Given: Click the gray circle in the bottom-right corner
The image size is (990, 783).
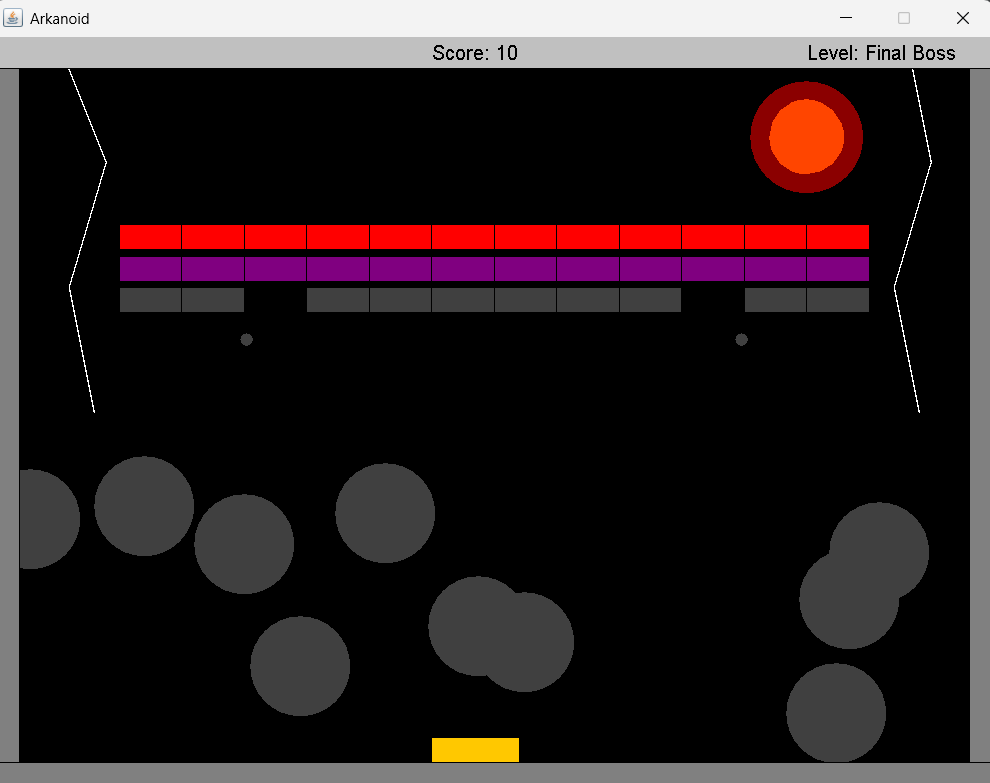Looking at the screenshot, I should tap(836, 713).
